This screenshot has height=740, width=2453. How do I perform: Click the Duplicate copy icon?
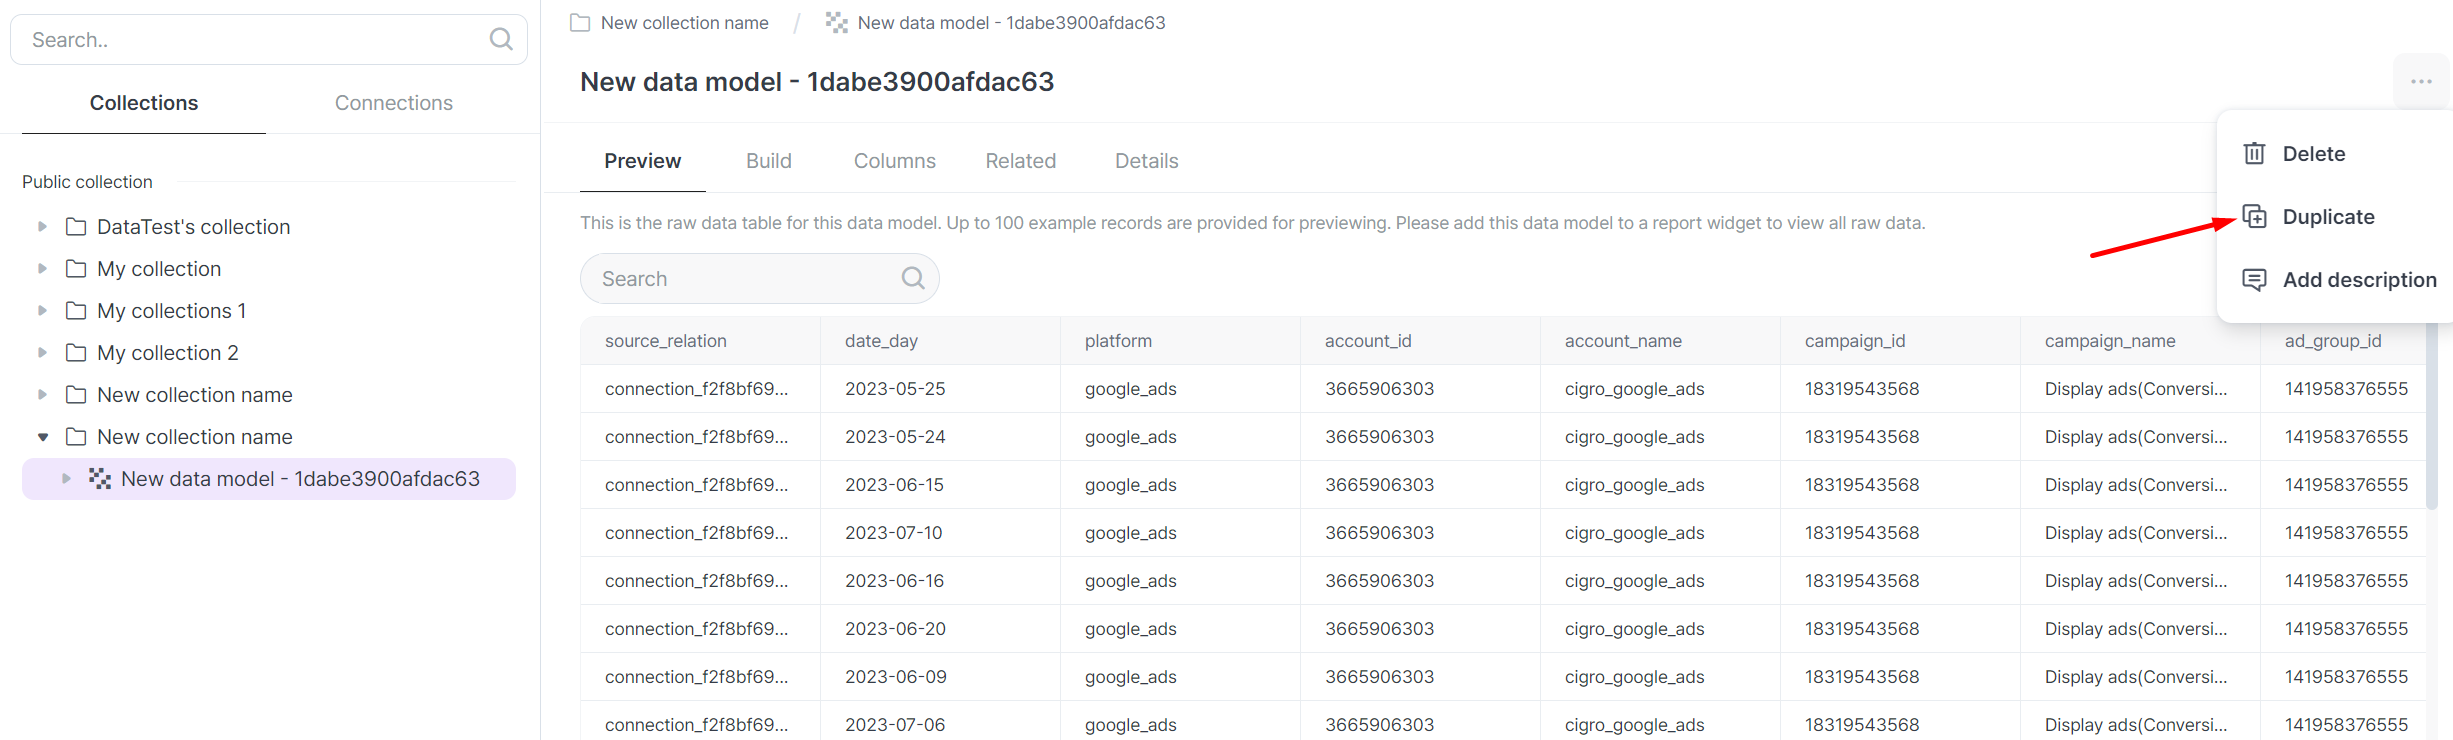[2254, 217]
